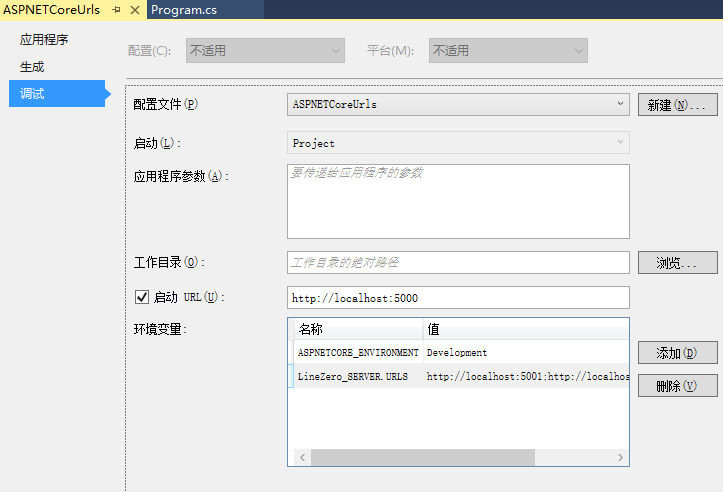Open the 生成 settings page
The width and height of the screenshot is (723, 492).
[x=32, y=67]
